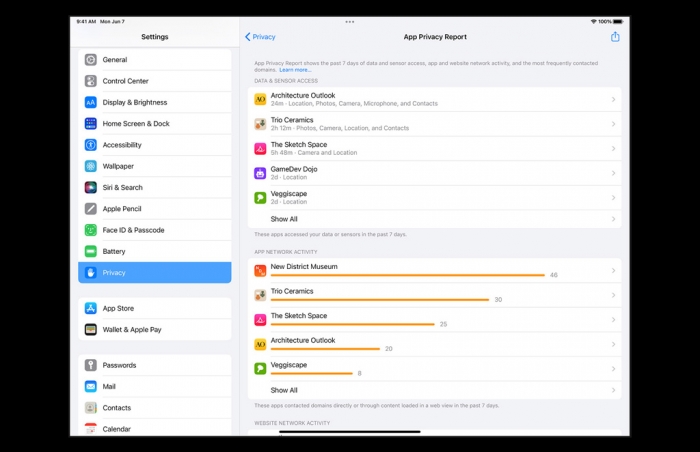700x452 pixels.
Task: Expand The Sketch Space network activity chevron
Action: [613, 320]
